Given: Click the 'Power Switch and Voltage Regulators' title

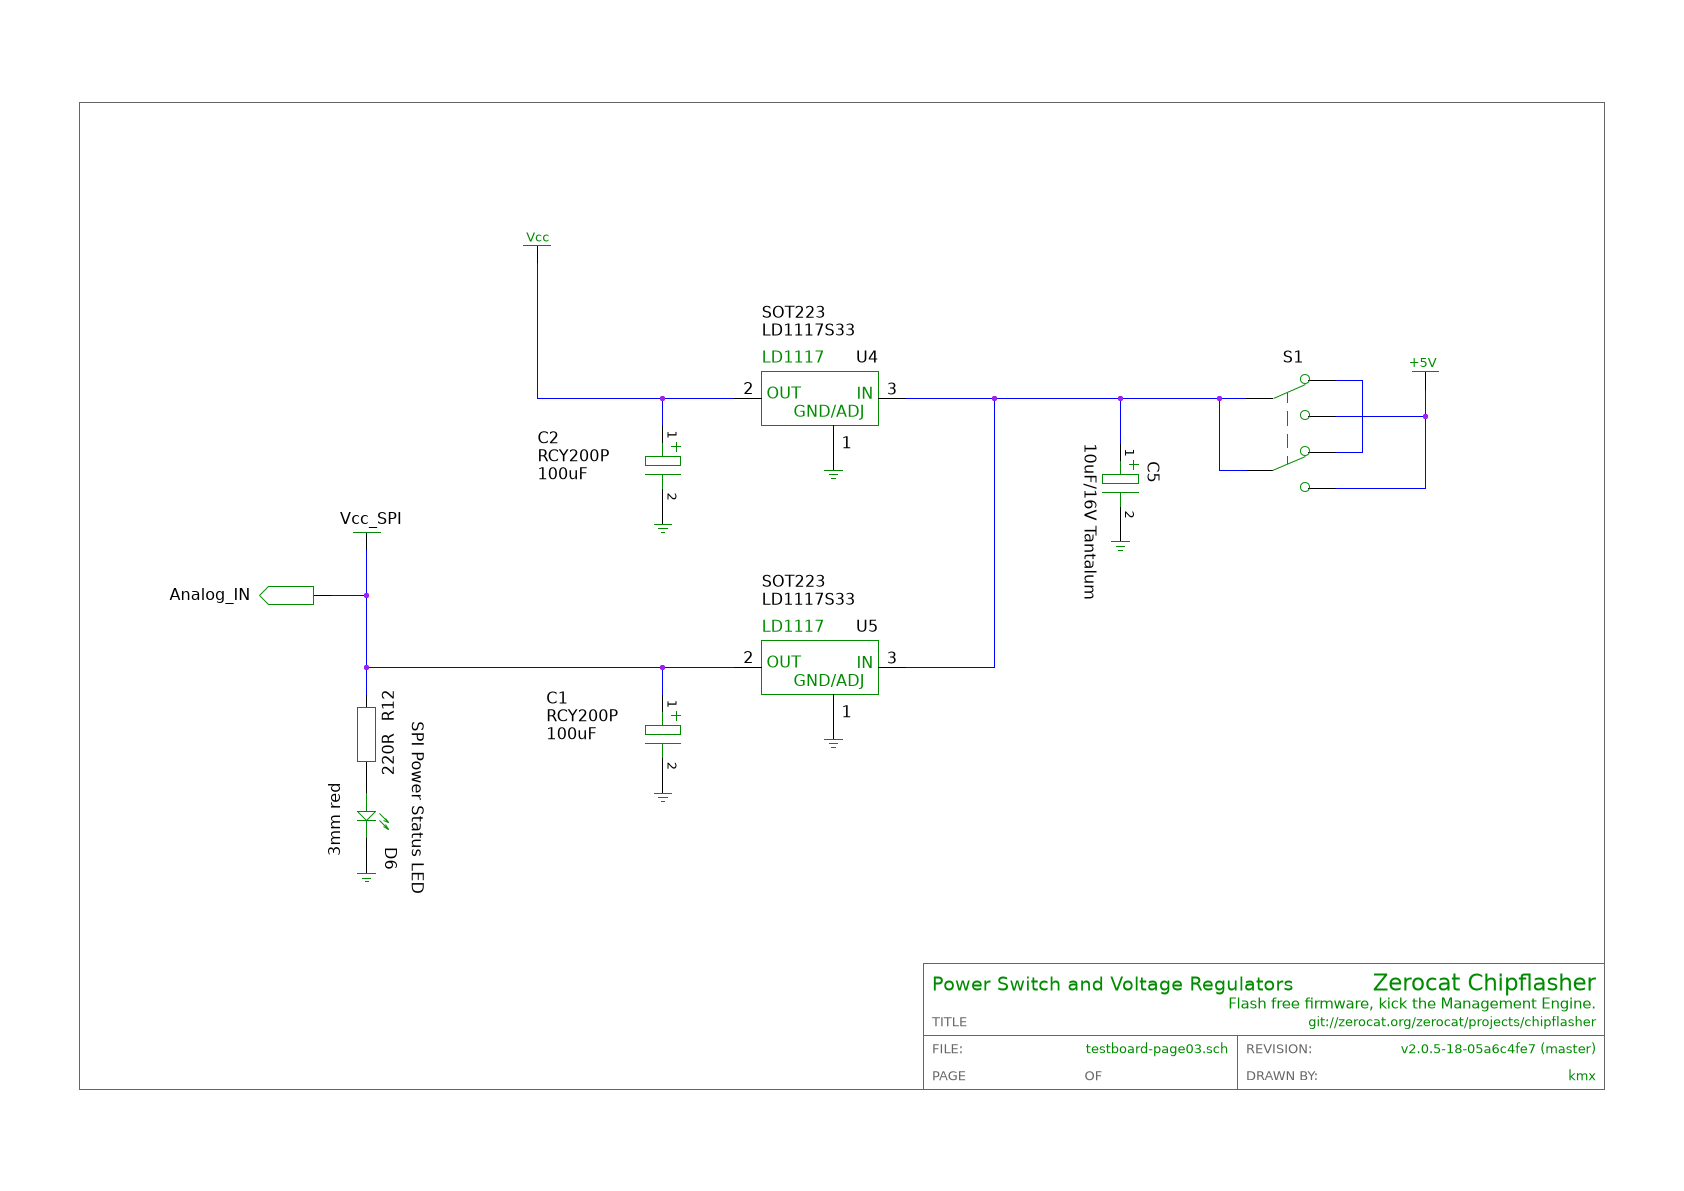Looking at the screenshot, I should (1112, 984).
